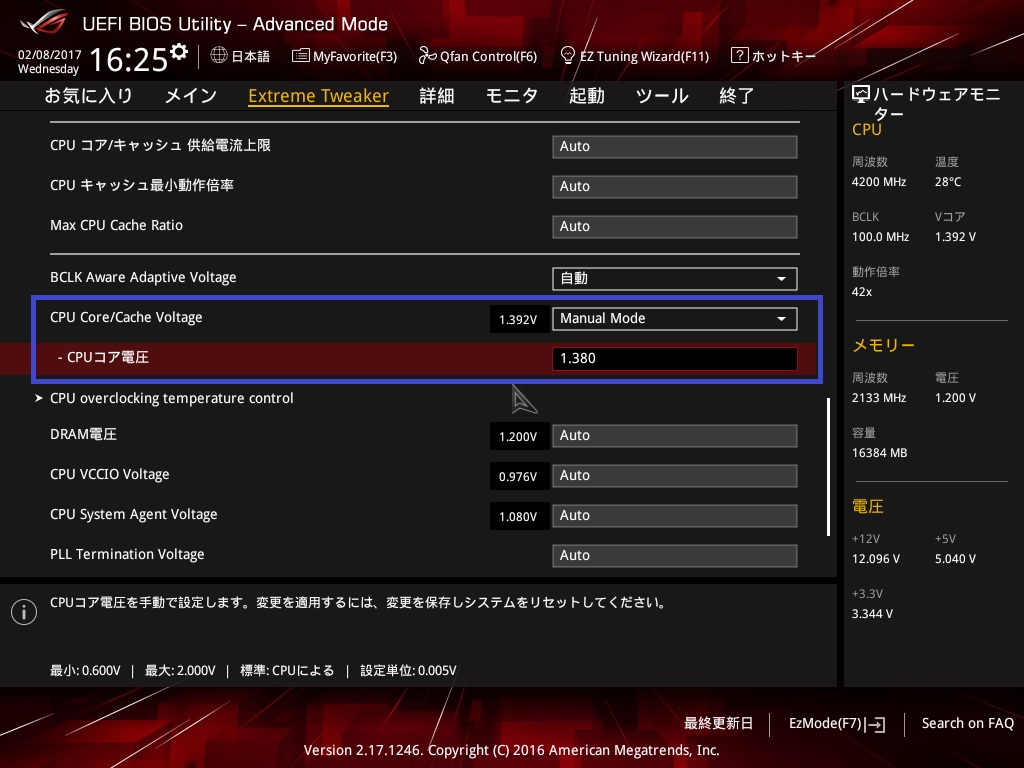Click the 2133 MHz memory frequency value
Image resolution: width=1024 pixels, height=768 pixels.
click(879, 398)
